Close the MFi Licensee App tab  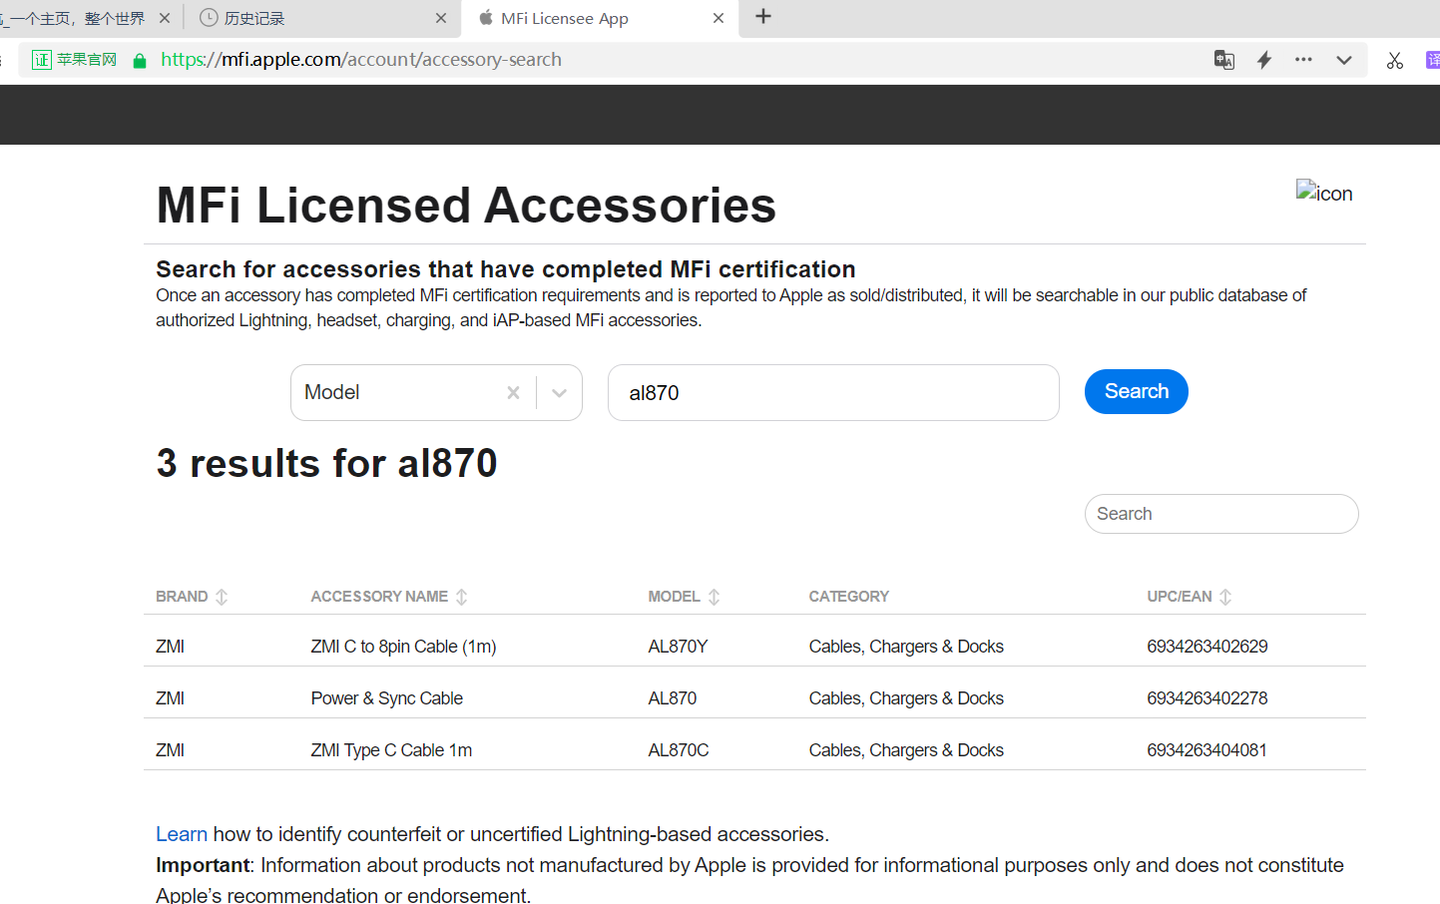(x=718, y=18)
